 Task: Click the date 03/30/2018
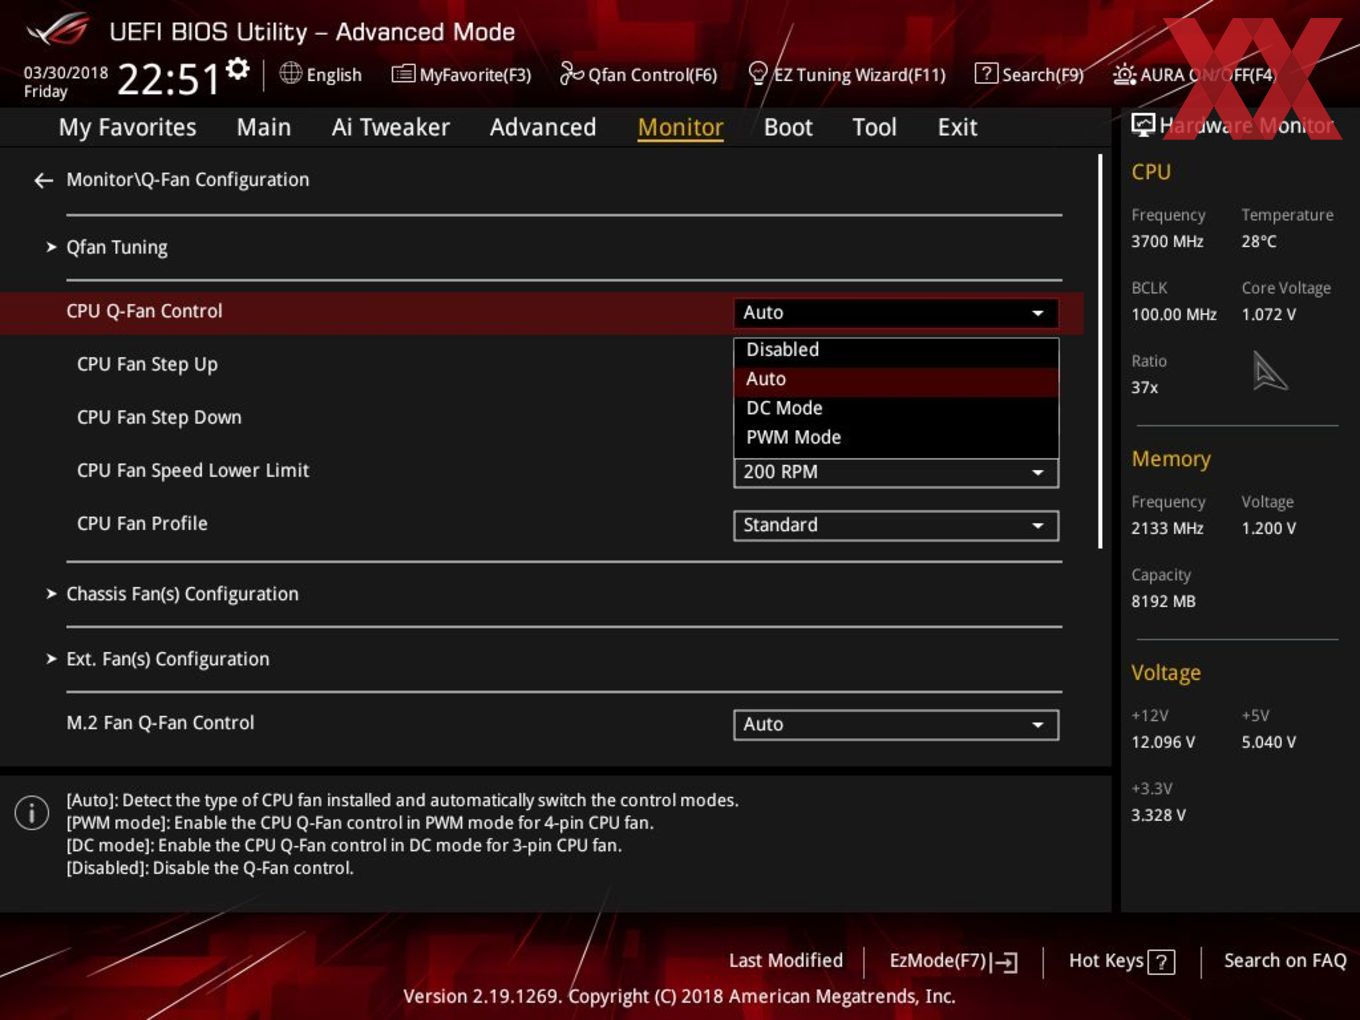coord(66,72)
